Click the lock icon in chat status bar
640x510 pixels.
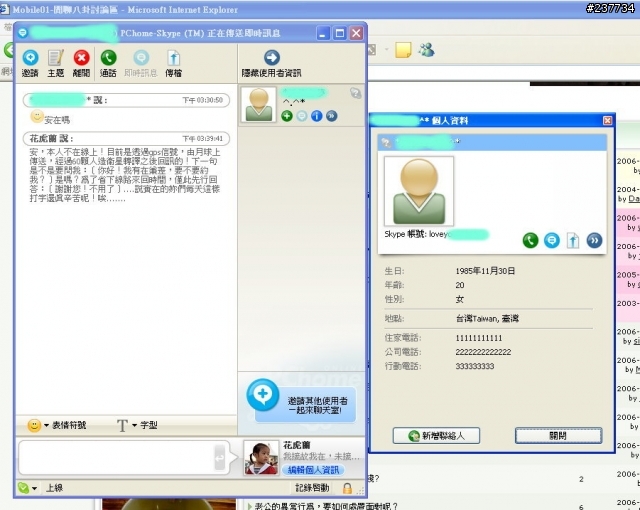click(x=347, y=488)
